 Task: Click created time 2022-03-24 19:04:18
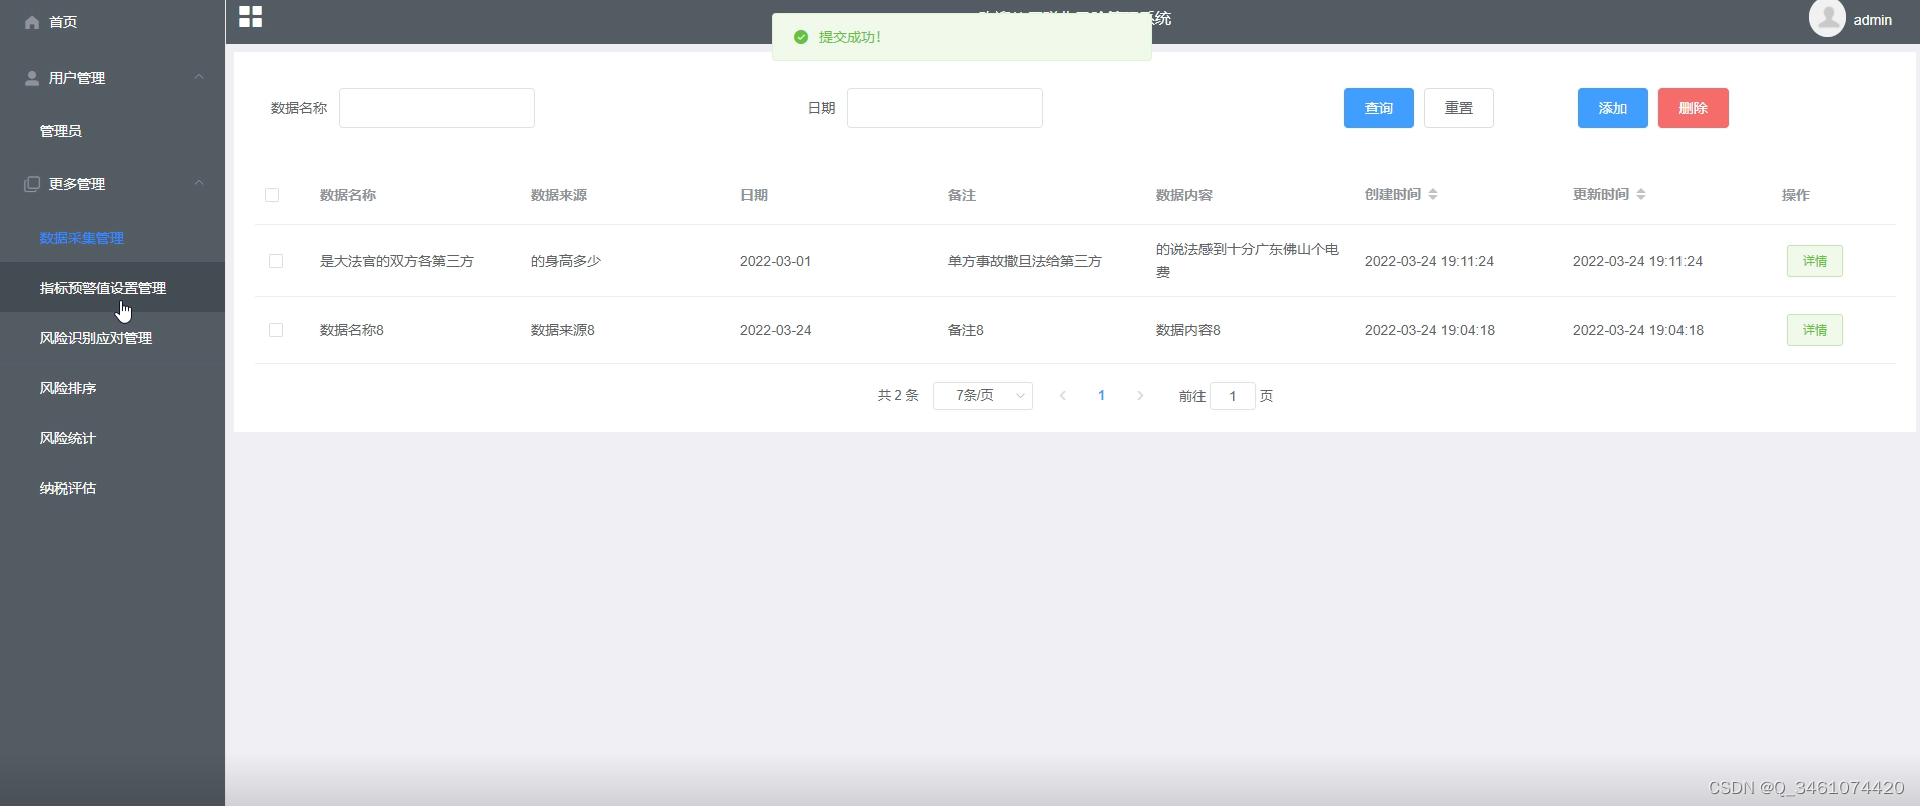click(1430, 330)
